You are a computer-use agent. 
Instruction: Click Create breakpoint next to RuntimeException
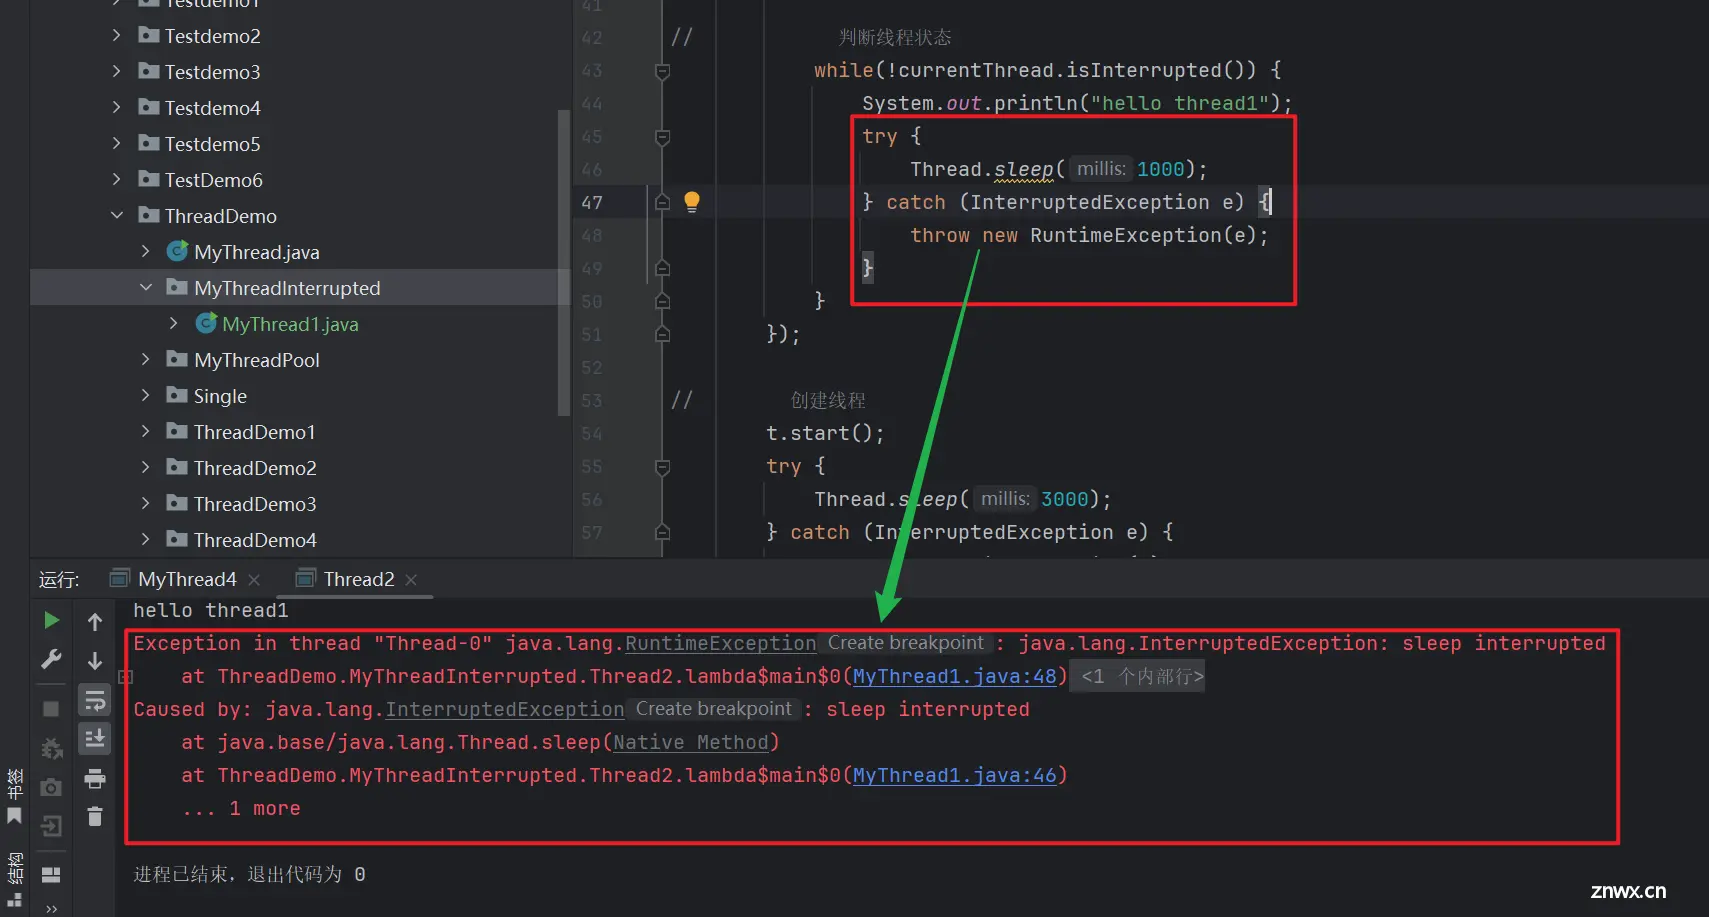[x=905, y=643]
